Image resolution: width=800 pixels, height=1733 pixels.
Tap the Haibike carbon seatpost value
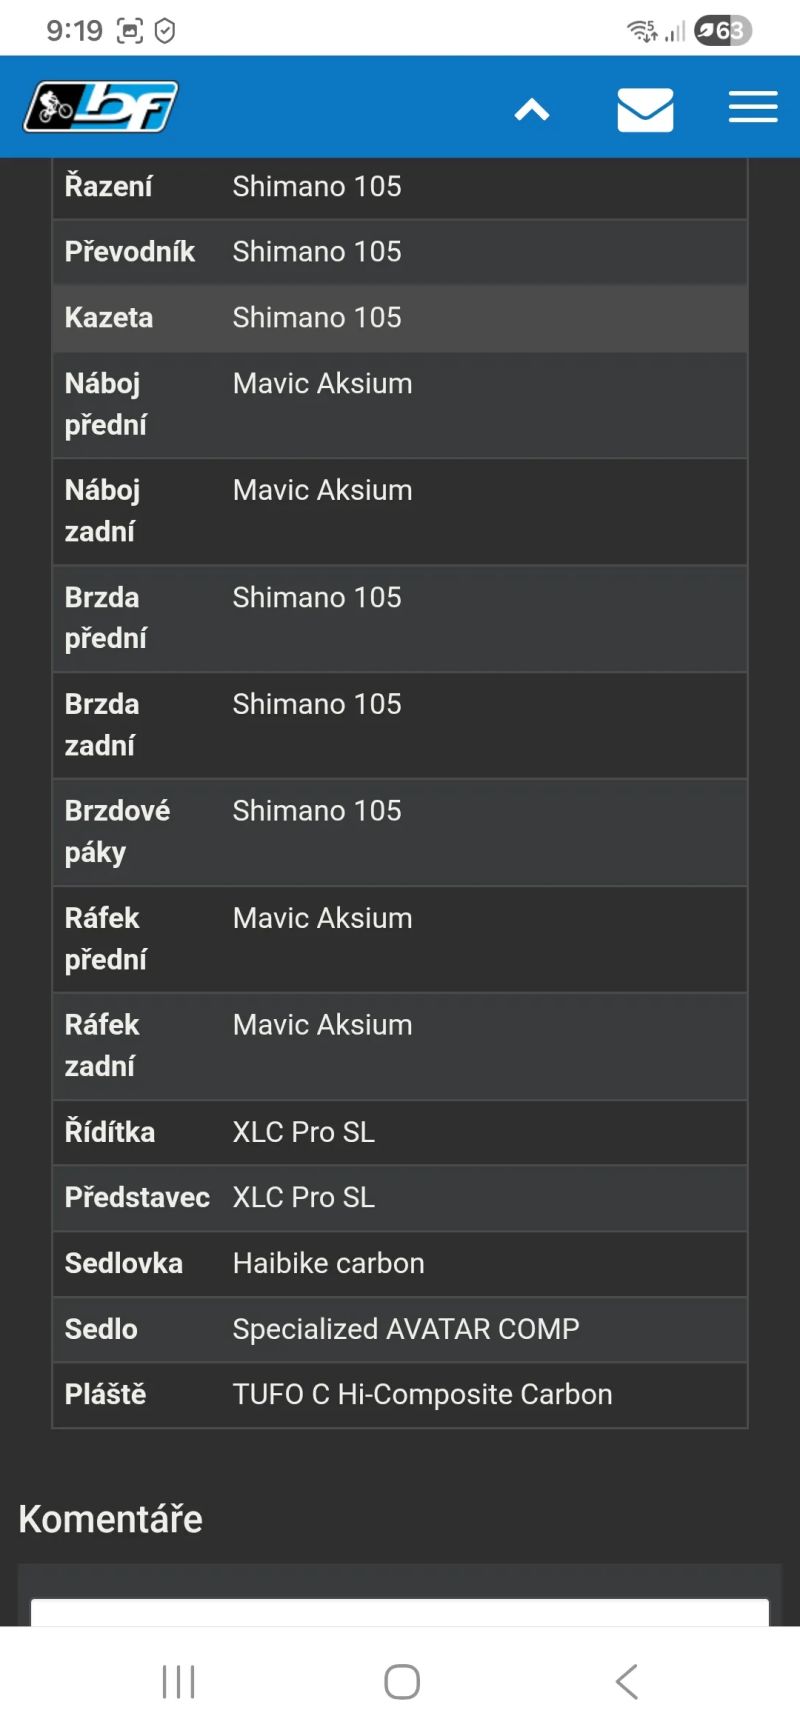tap(328, 1263)
